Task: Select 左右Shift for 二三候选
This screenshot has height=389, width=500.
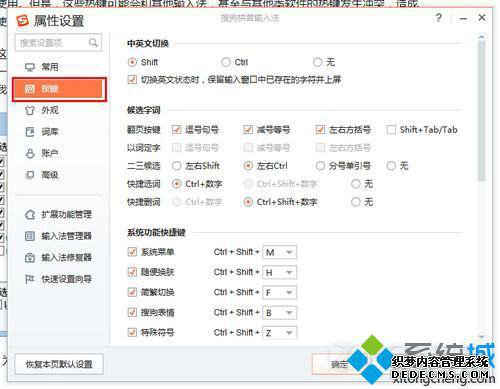Action: [x=176, y=166]
